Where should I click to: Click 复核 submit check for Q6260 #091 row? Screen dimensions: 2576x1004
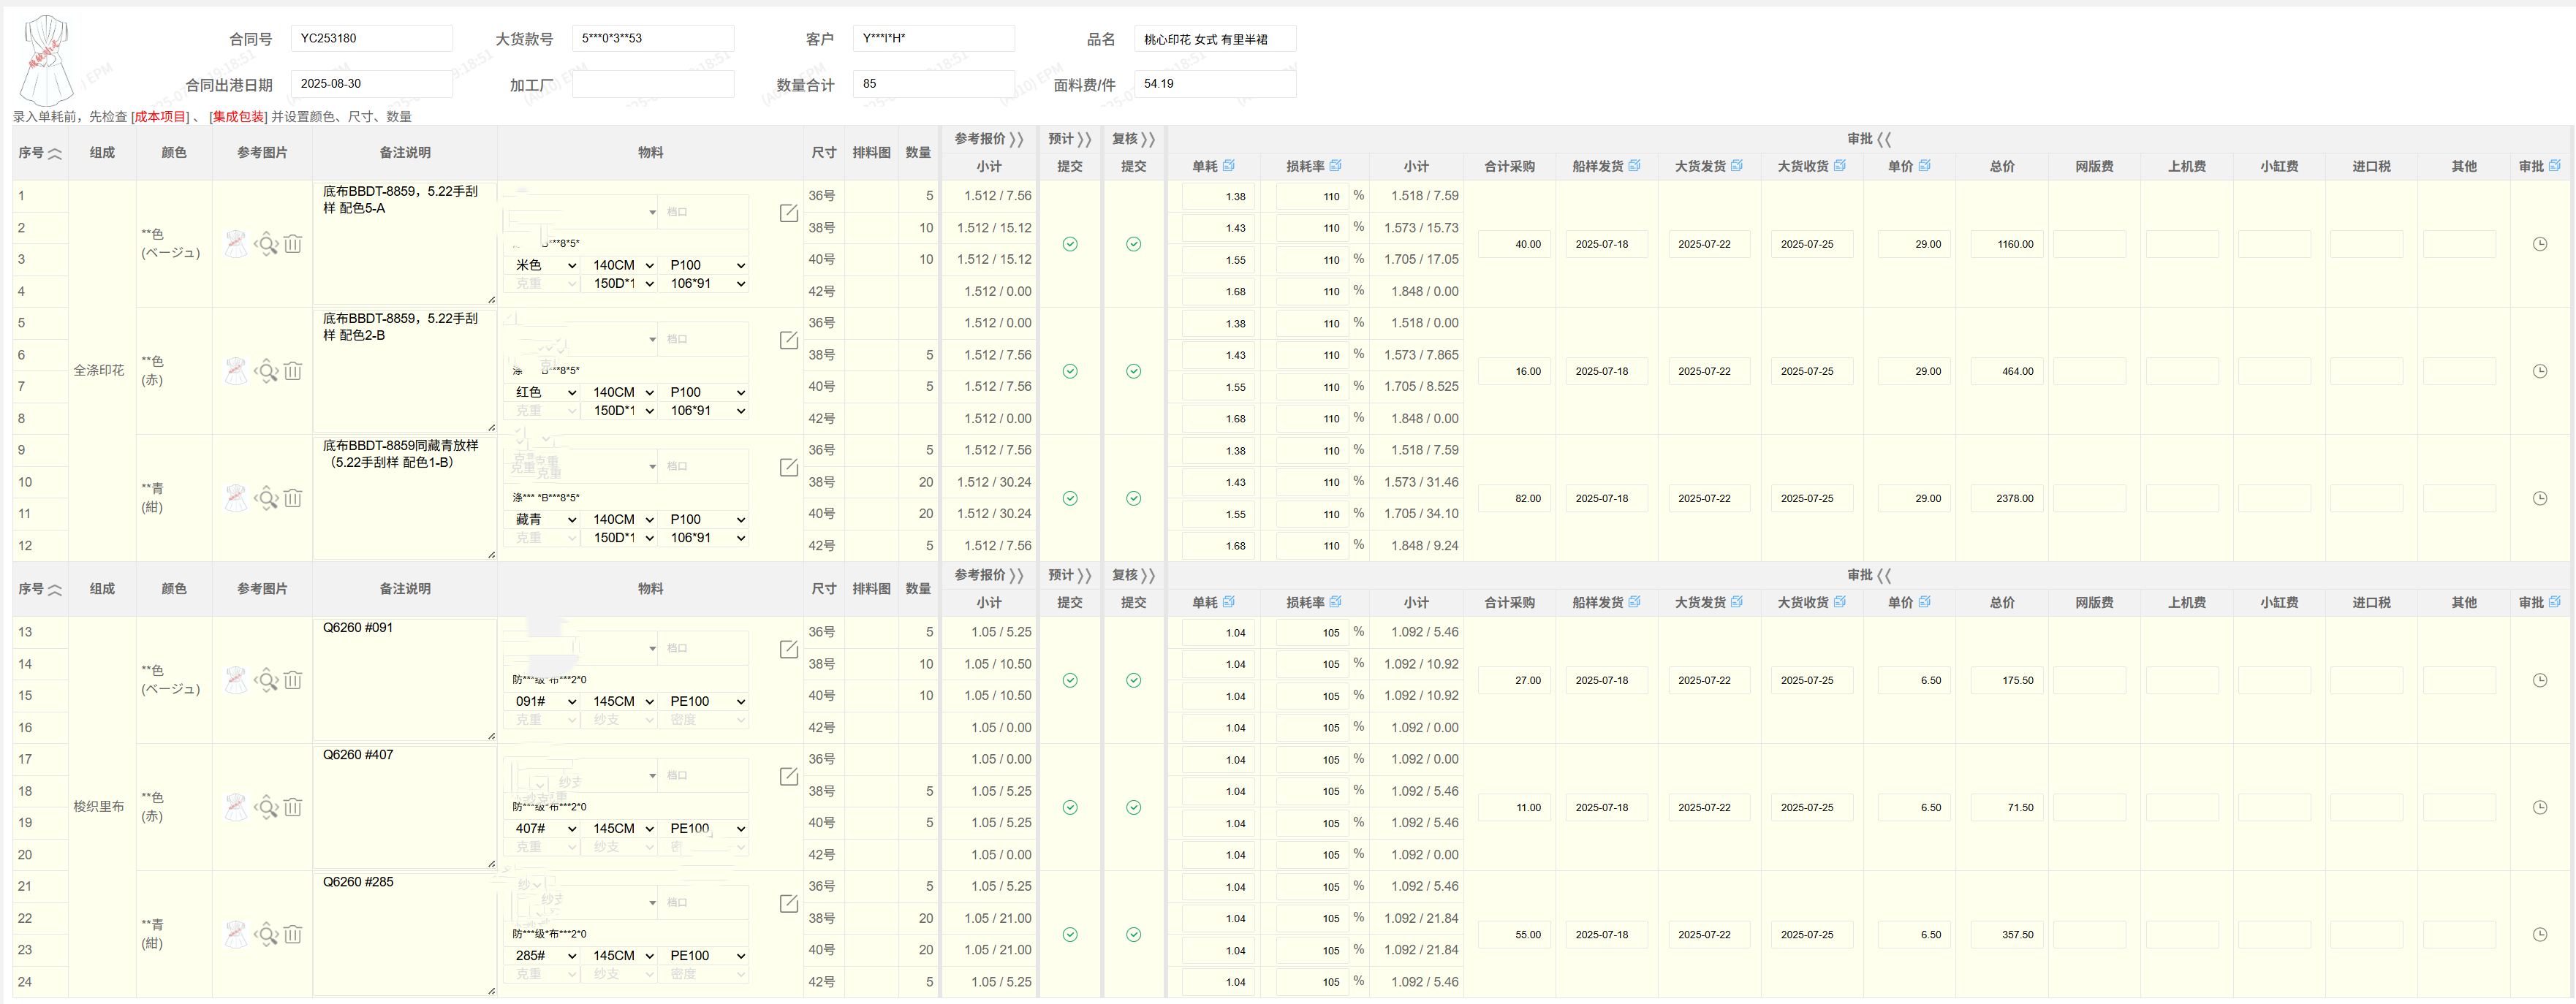coord(1133,680)
